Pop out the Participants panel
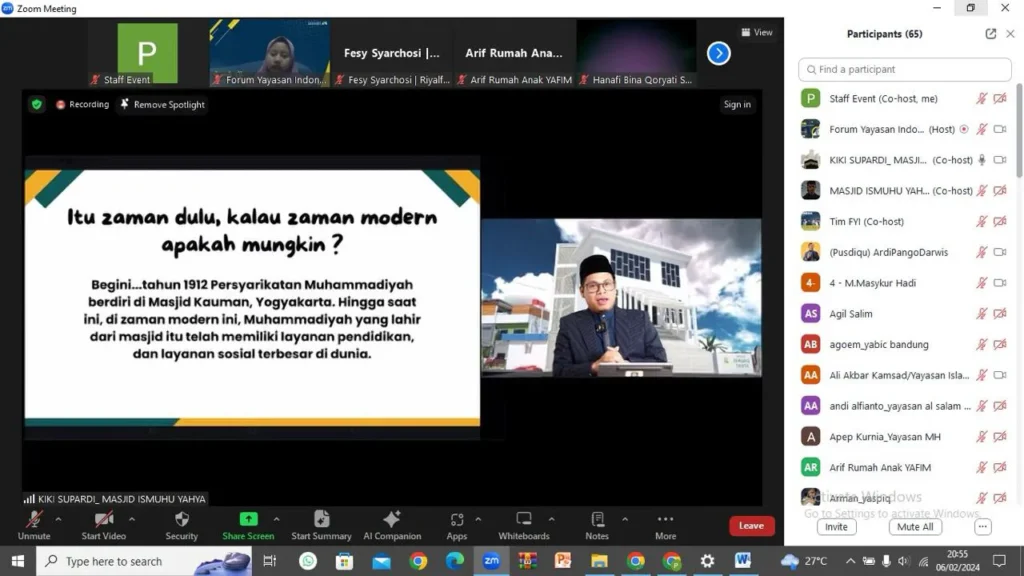The width and height of the screenshot is (1024, 576). pos(991,34)
